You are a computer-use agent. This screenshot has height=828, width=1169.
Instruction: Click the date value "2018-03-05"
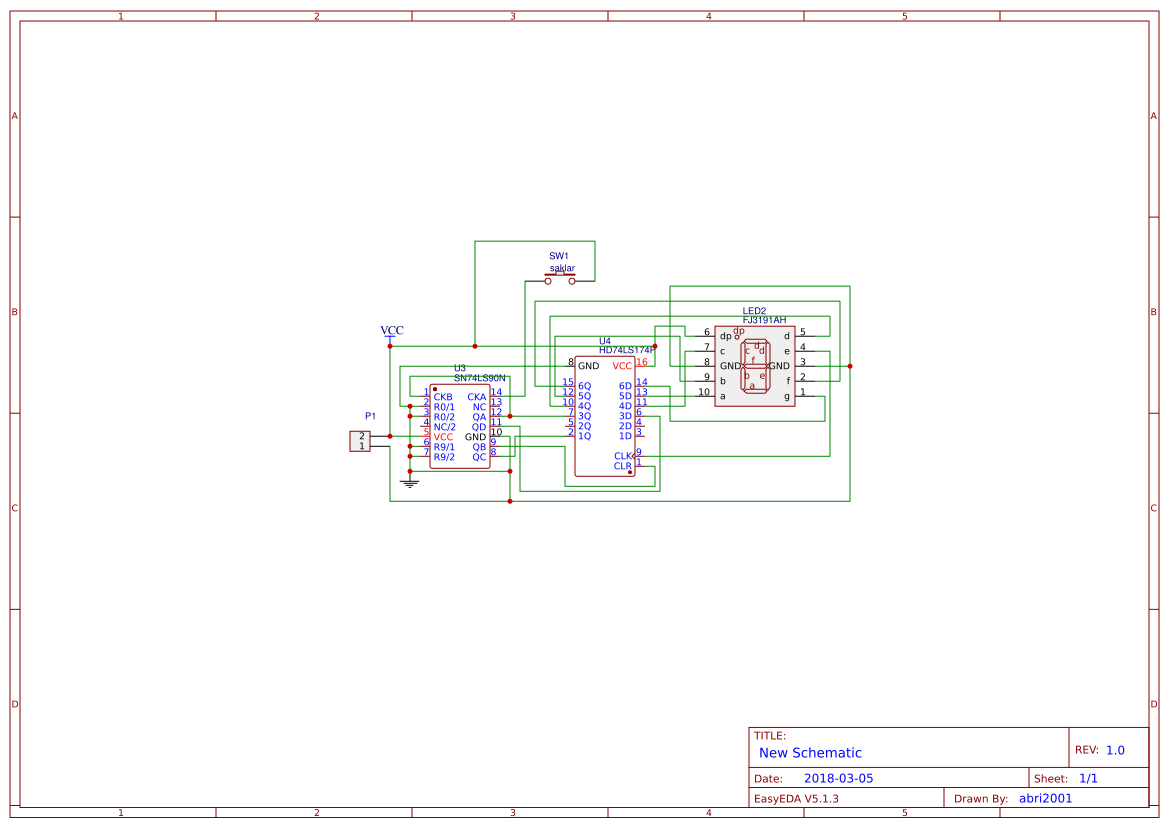[839, 778]
